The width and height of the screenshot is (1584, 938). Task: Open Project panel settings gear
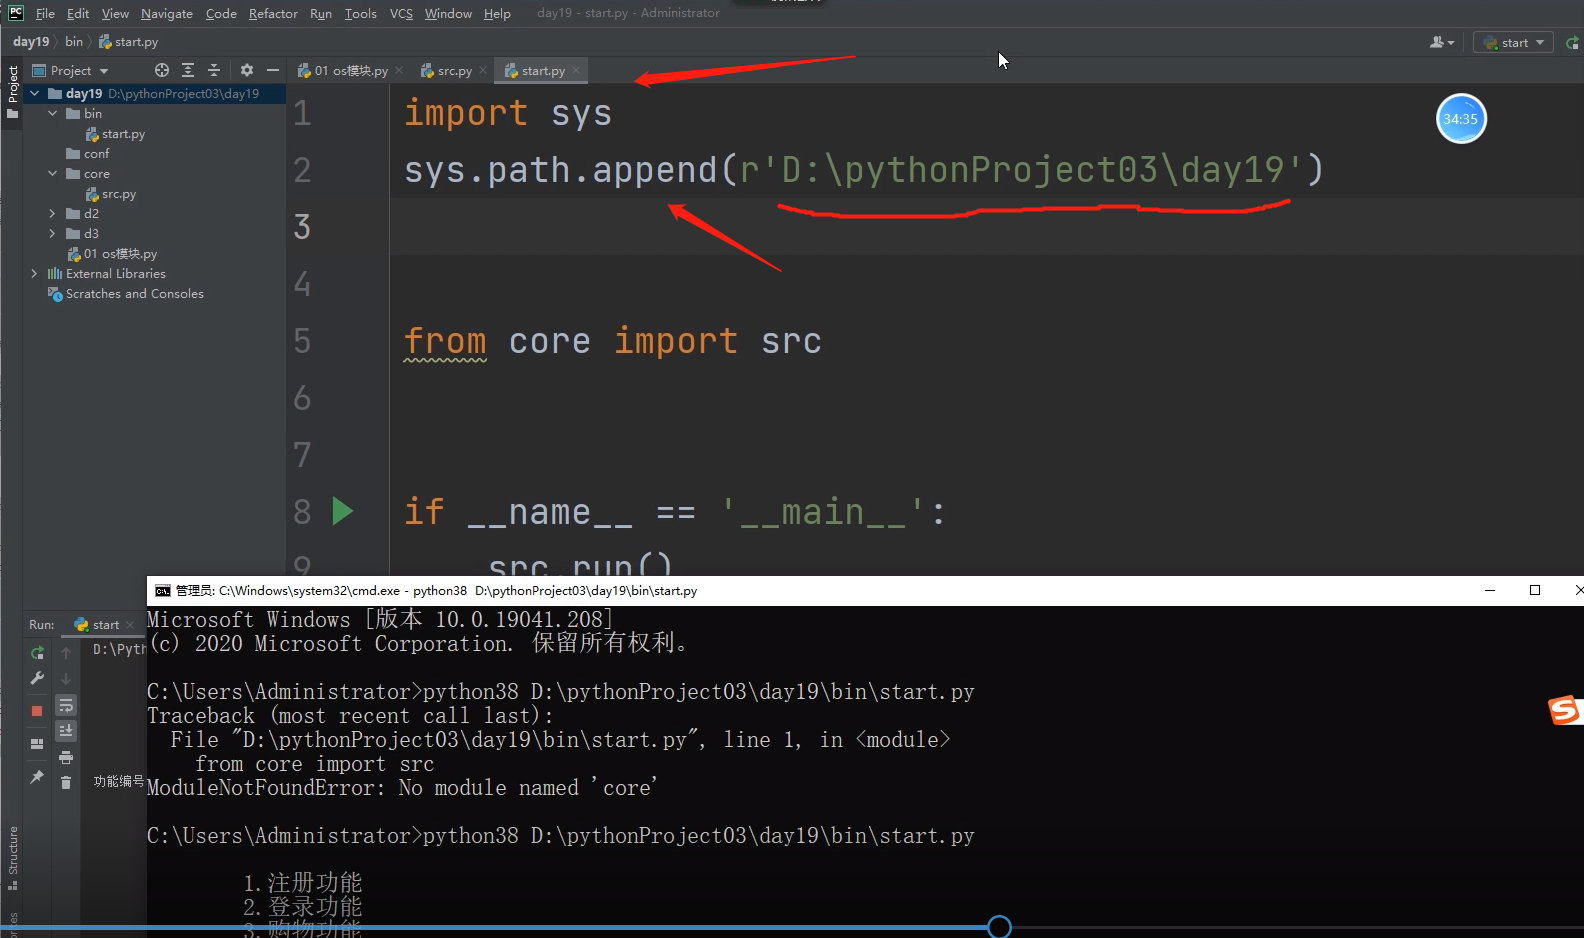point(247,70)
